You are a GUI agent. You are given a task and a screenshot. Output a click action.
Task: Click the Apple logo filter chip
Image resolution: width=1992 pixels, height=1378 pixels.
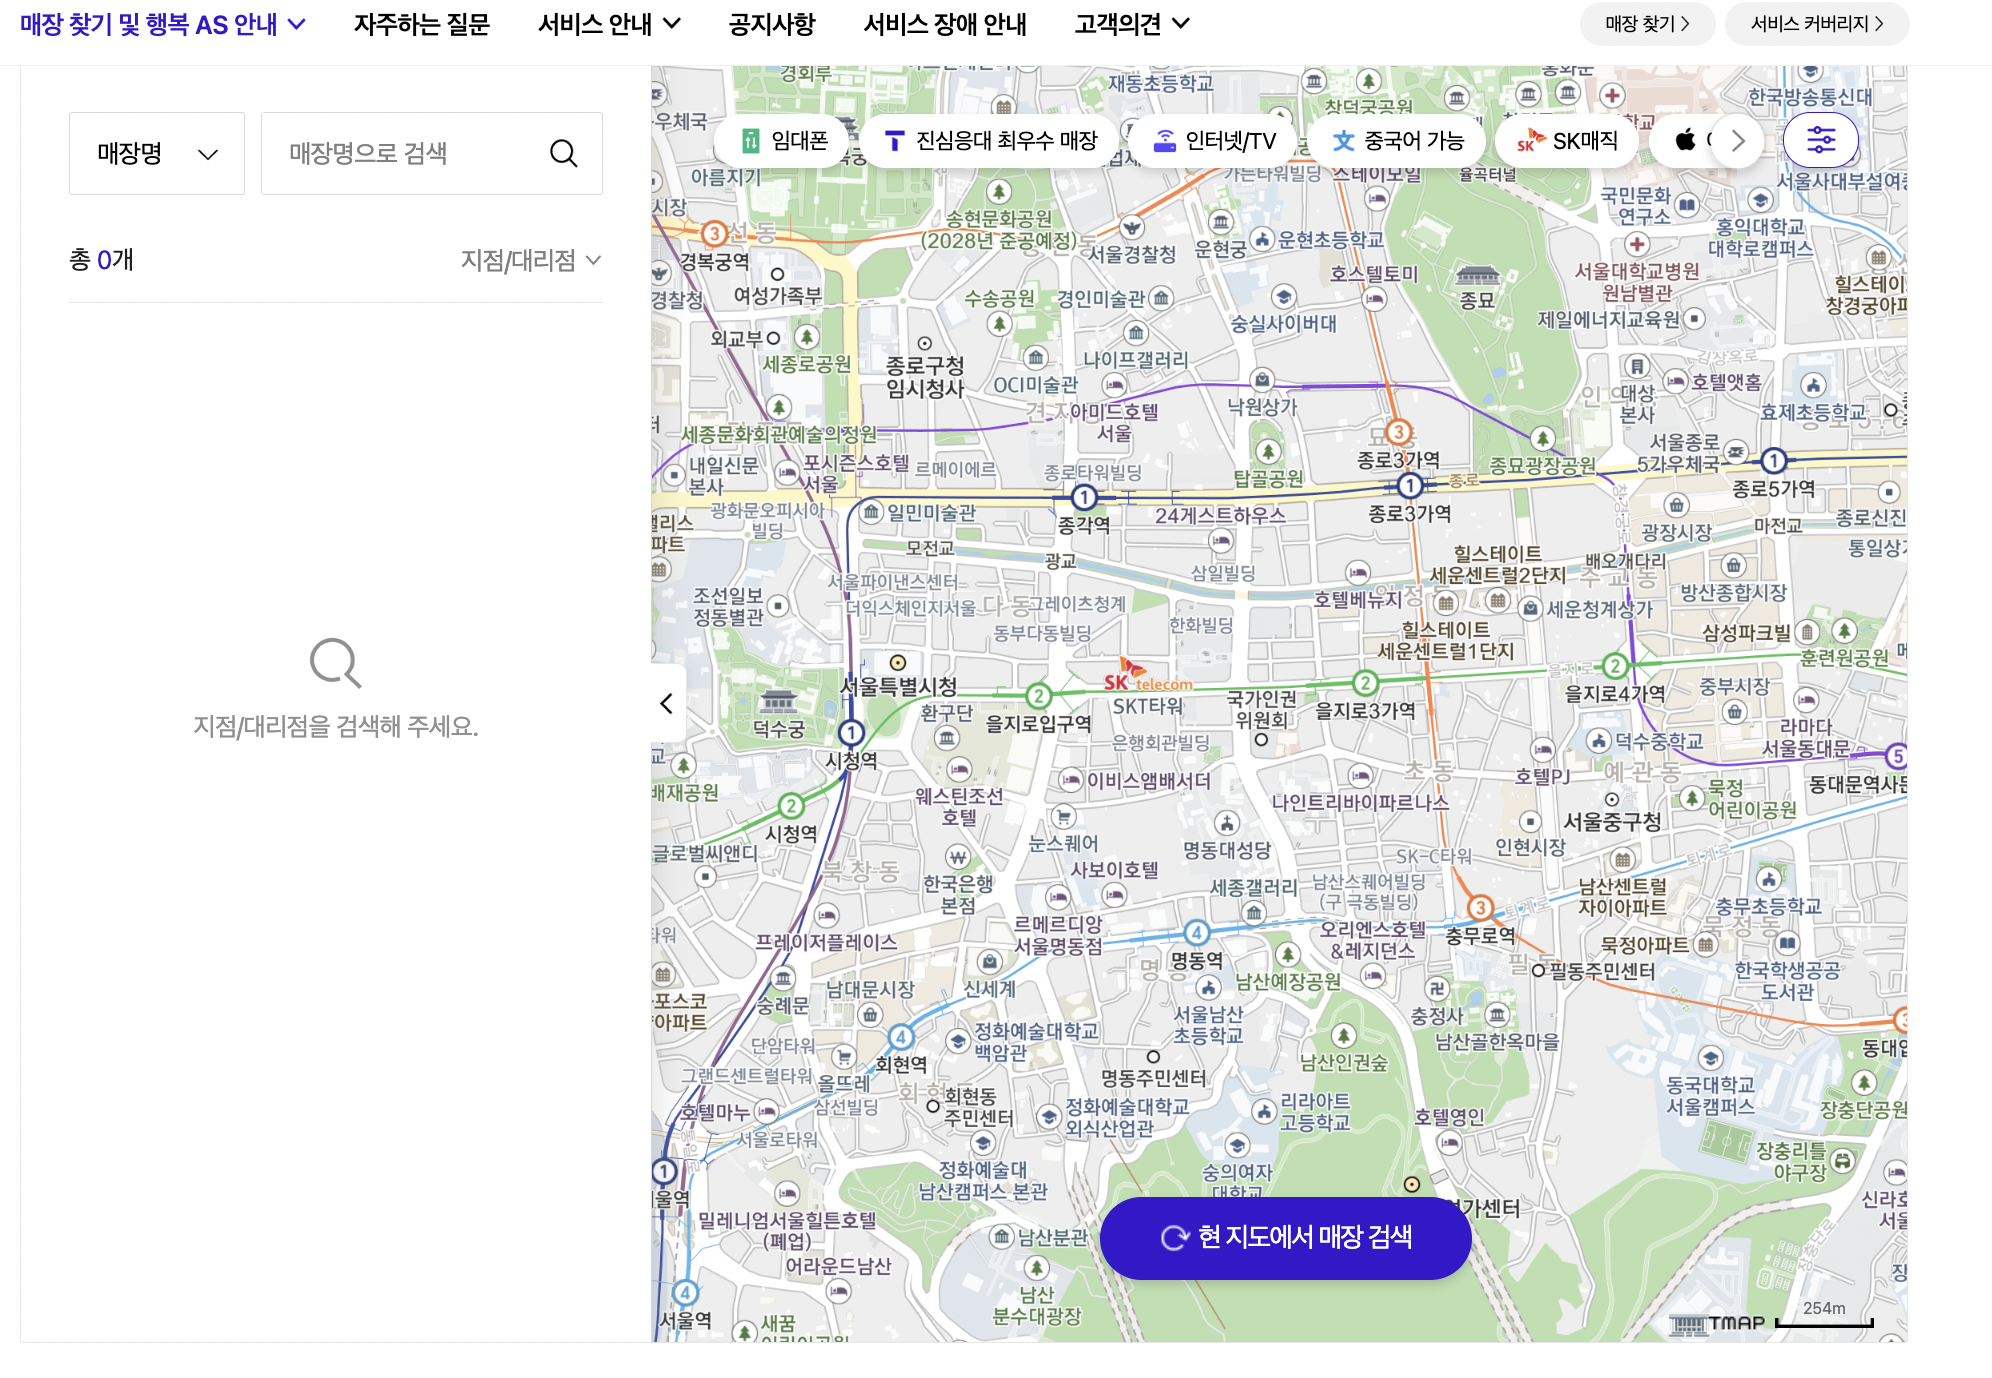1687,140
